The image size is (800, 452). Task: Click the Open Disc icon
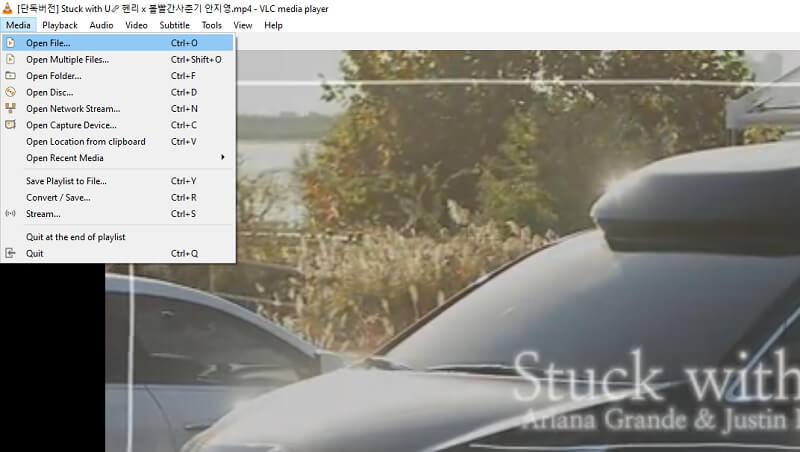click(x=11, y=92)
